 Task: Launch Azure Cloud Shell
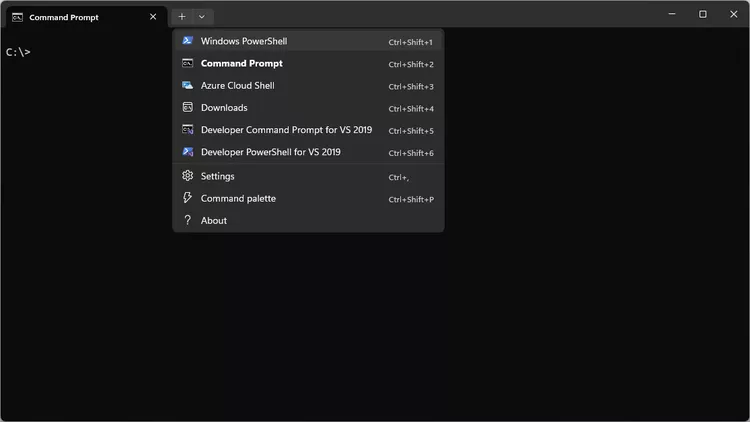308,86
